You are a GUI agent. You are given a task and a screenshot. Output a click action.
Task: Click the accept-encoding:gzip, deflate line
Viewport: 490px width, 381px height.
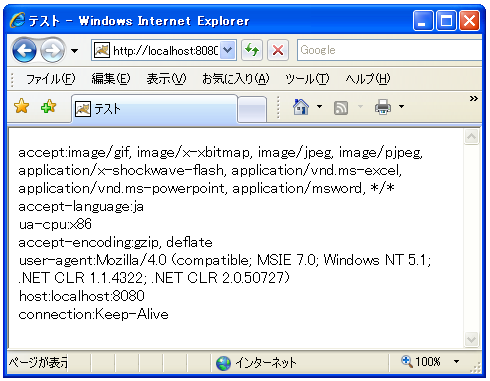[x=115, y=242]
